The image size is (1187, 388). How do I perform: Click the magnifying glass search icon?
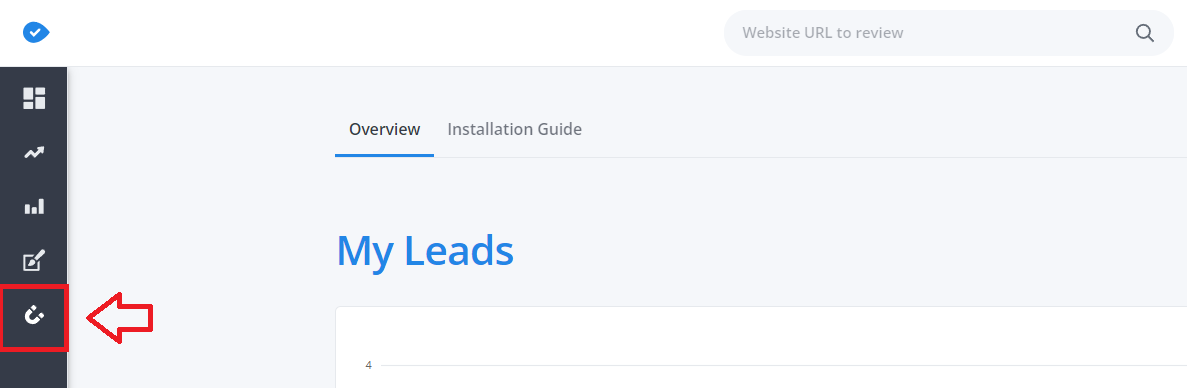click(1145, 33)
